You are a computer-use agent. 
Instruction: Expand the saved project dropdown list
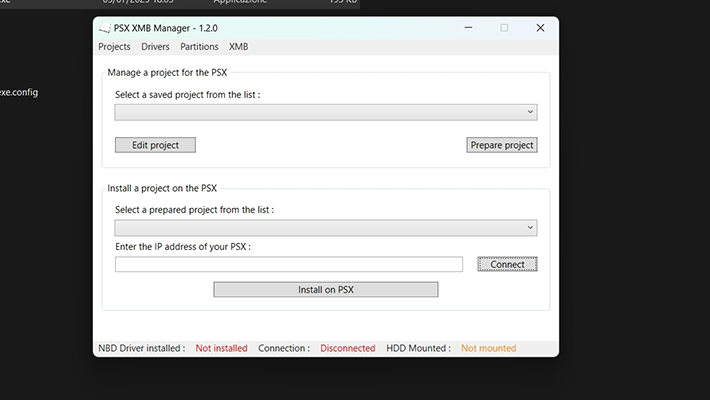pyautogui.click(x=326, y=112)
